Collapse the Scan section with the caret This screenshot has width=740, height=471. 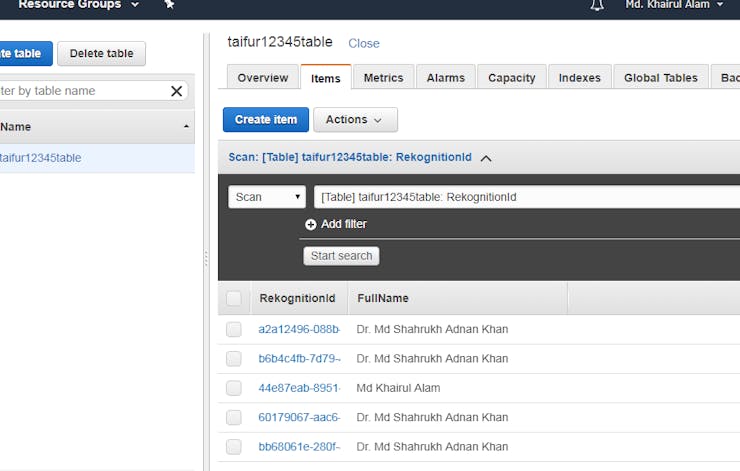(486, 158)
